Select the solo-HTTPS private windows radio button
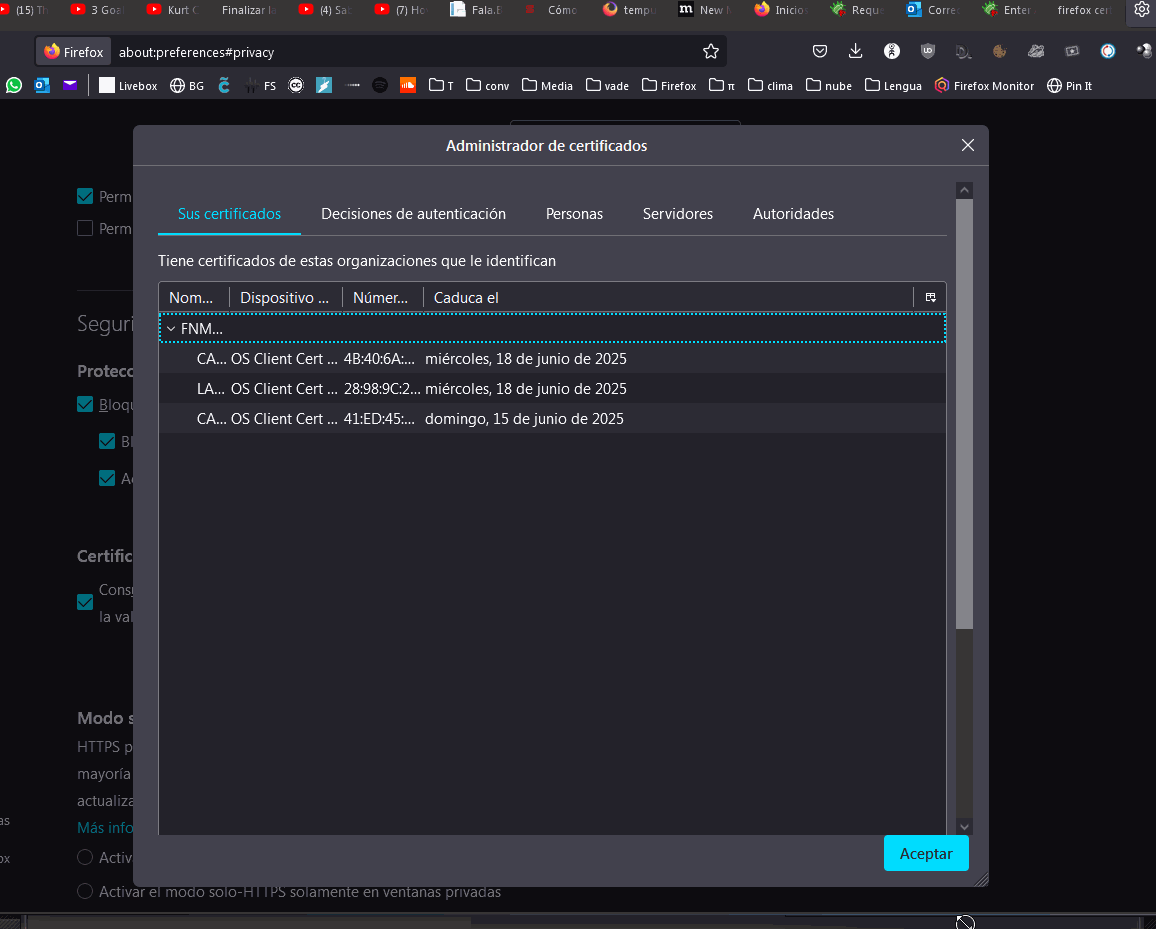 point(85,891)
